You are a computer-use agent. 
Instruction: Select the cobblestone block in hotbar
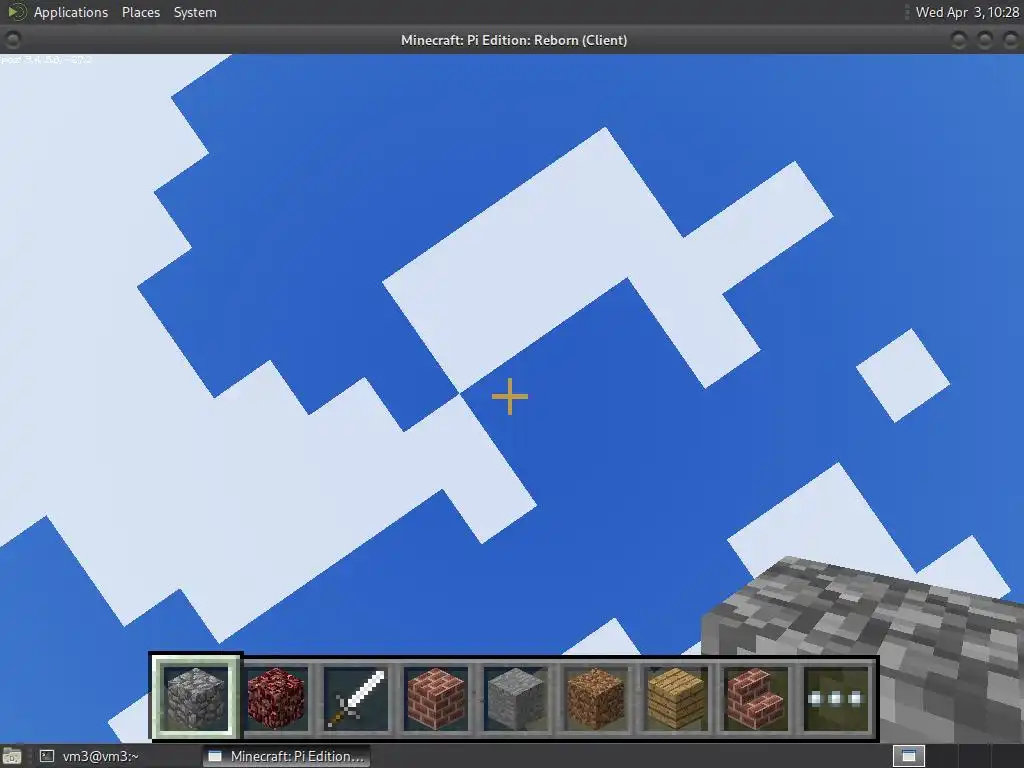pyautogui.click(x=195, y=697)
